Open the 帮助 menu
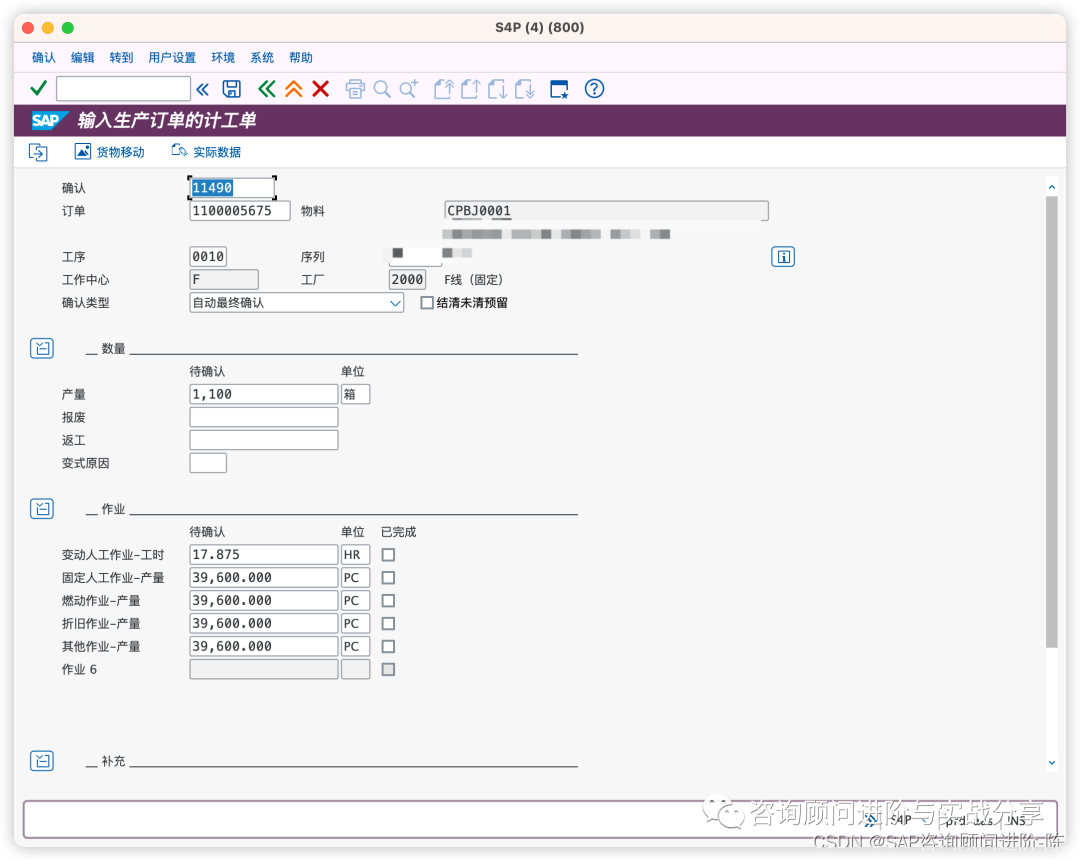 pos(301,57)
